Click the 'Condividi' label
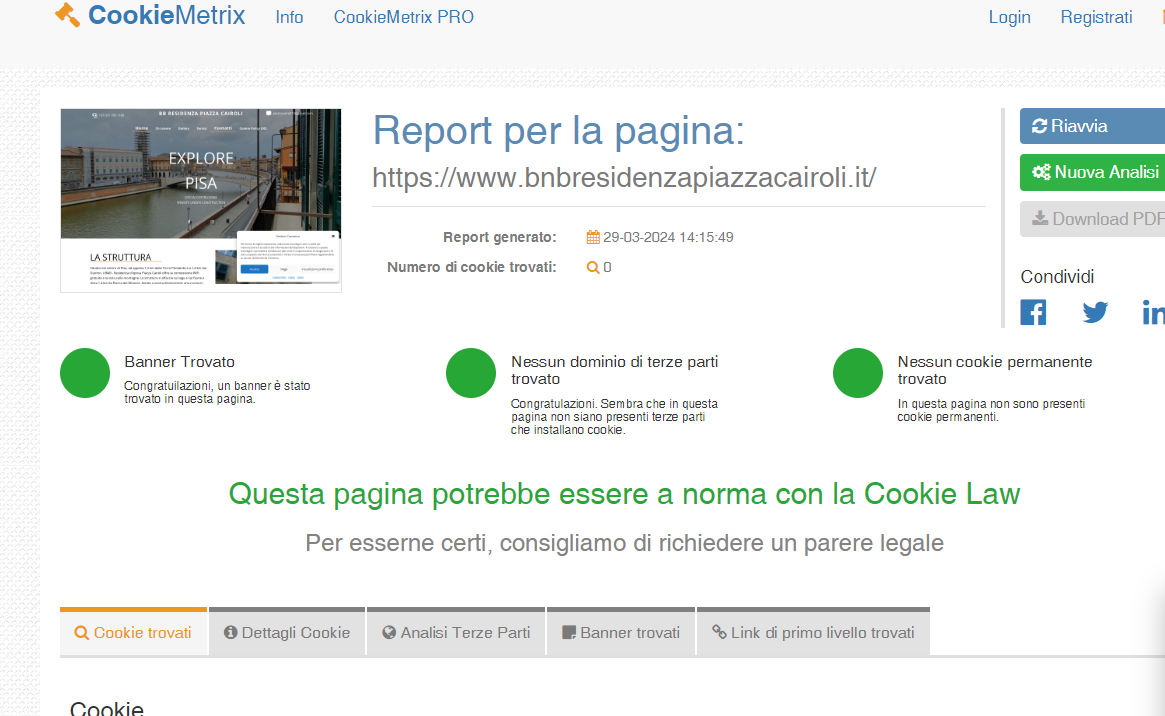 (1057, 277)
